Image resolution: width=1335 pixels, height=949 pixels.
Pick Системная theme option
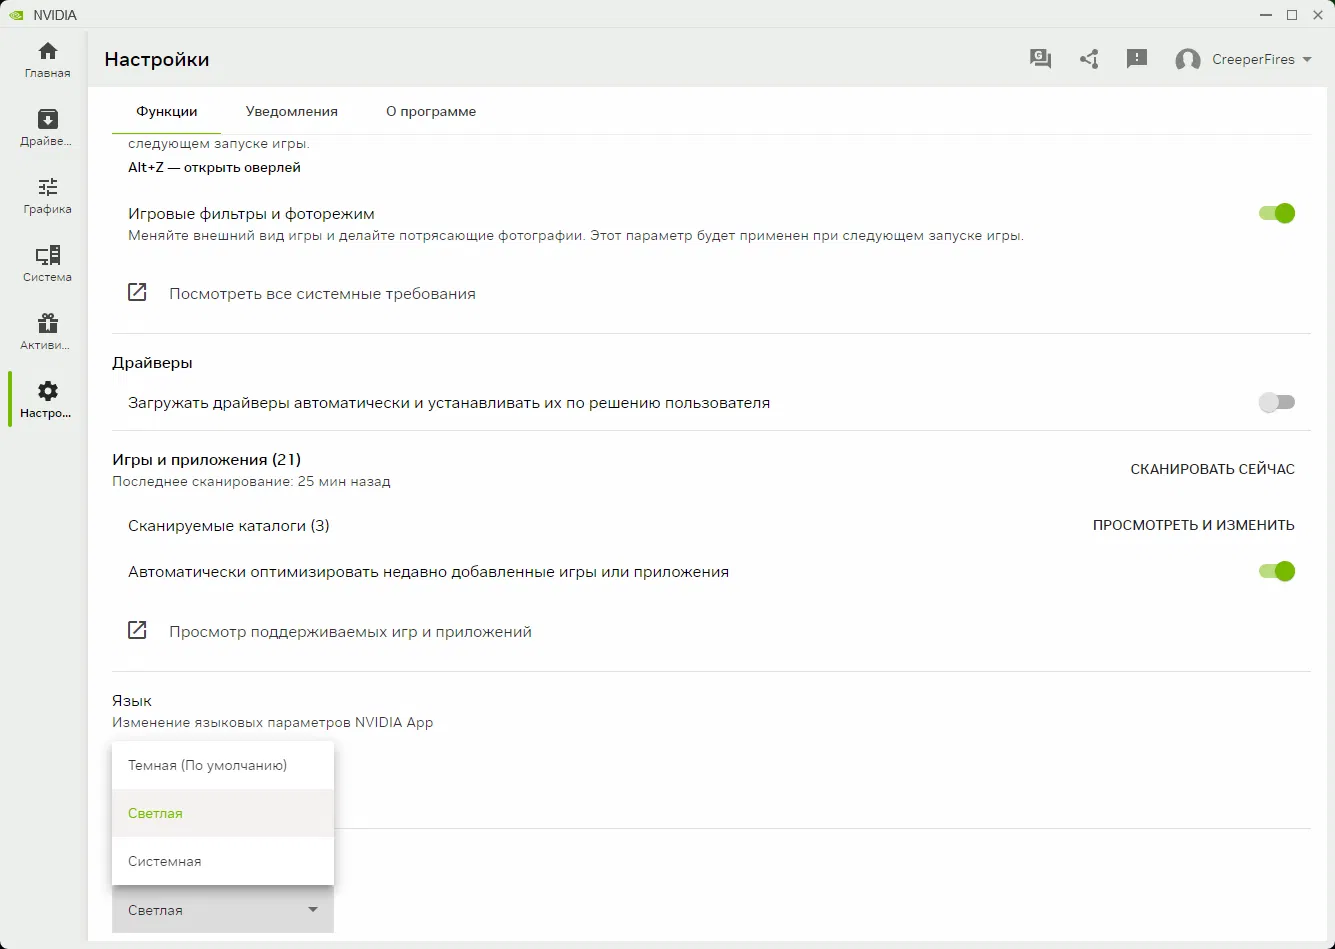(223, 861)
